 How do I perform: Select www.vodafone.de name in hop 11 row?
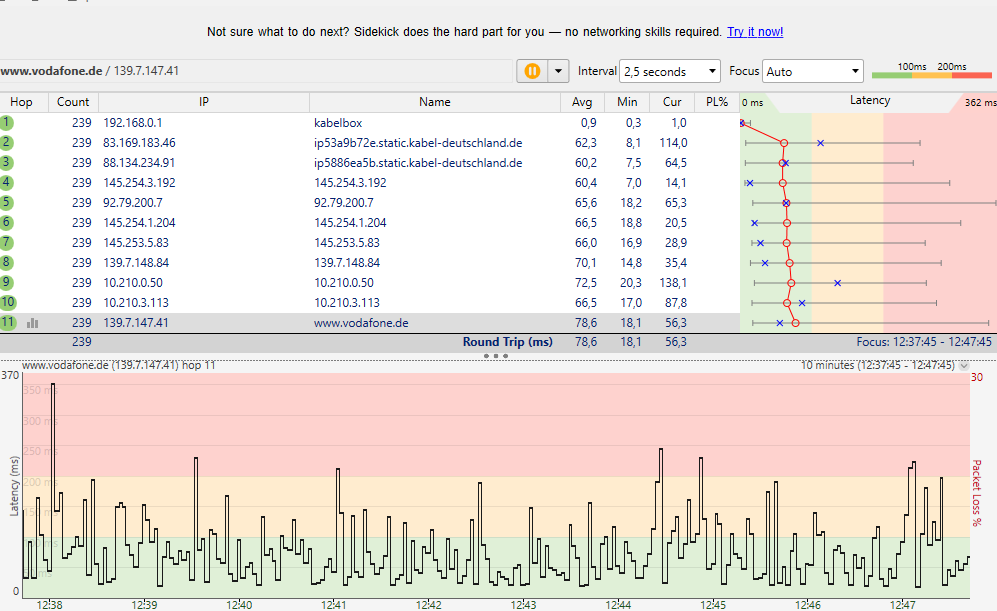361,323
